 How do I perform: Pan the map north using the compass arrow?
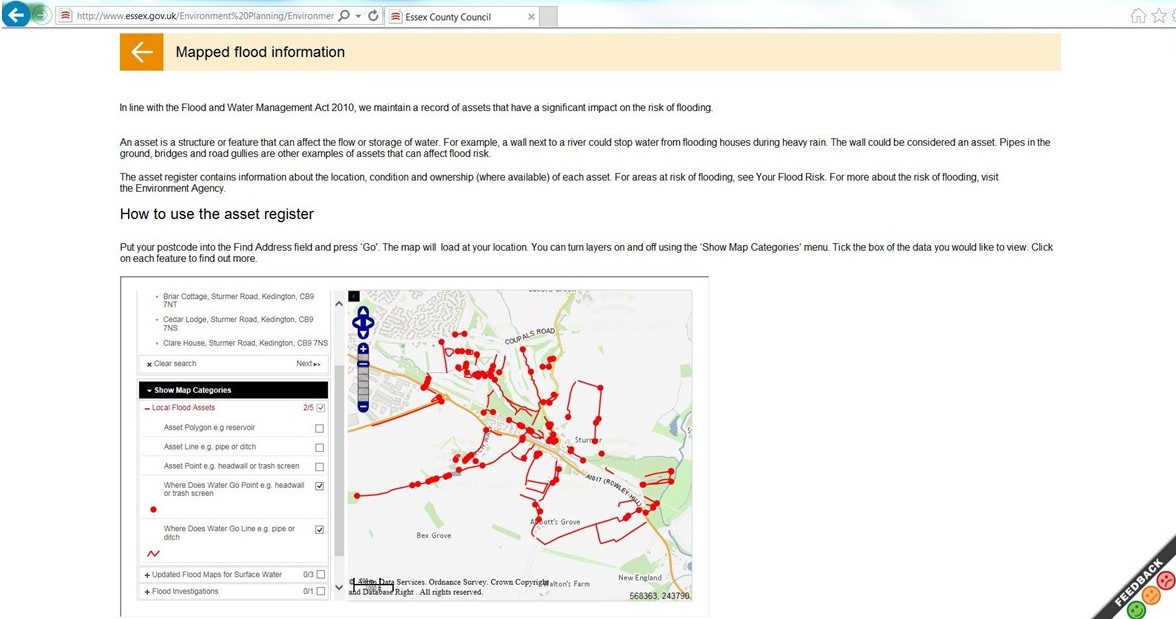click(x=363, y=312)
